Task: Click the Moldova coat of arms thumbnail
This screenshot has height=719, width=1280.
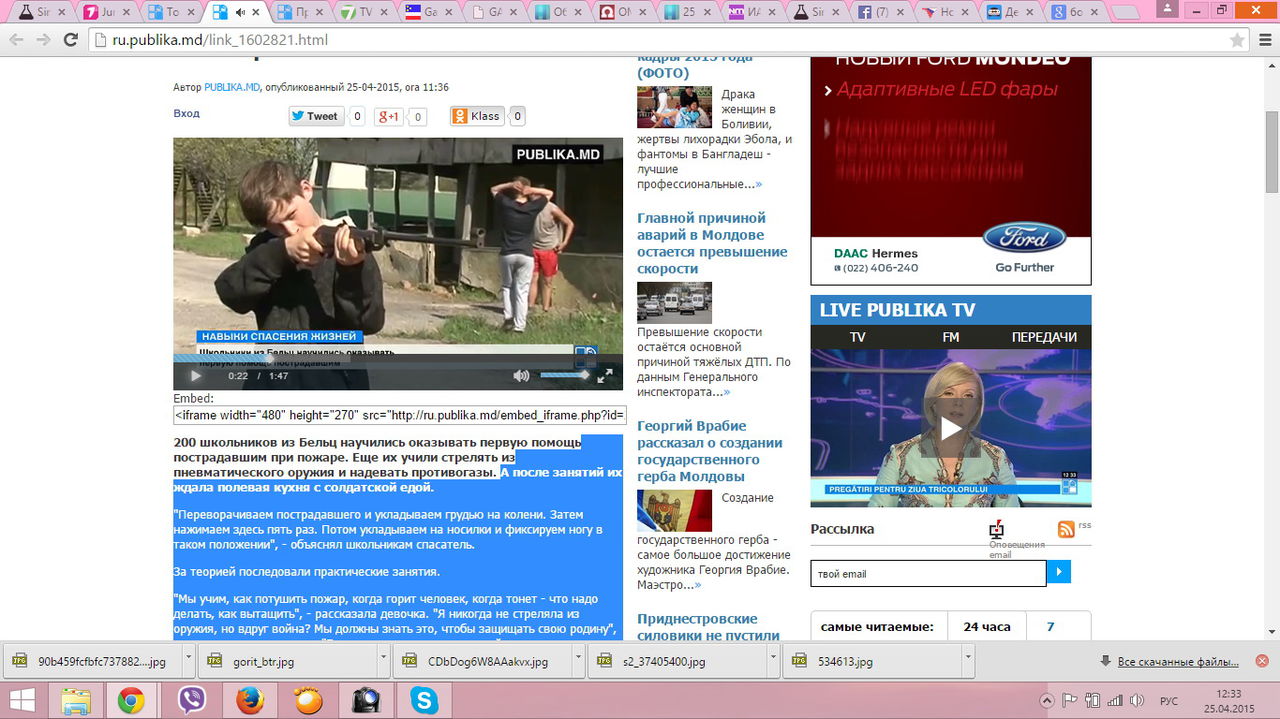Action: (x=674, y=510)
